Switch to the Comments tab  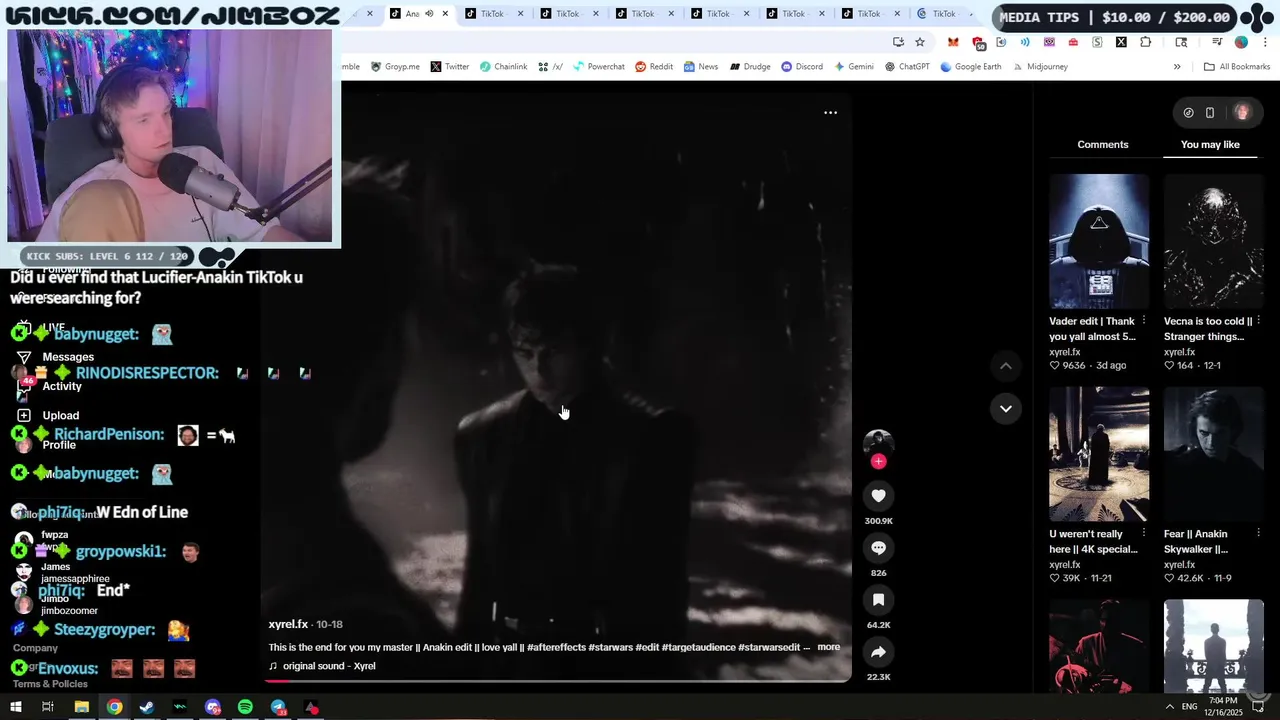pos(1103,145)
